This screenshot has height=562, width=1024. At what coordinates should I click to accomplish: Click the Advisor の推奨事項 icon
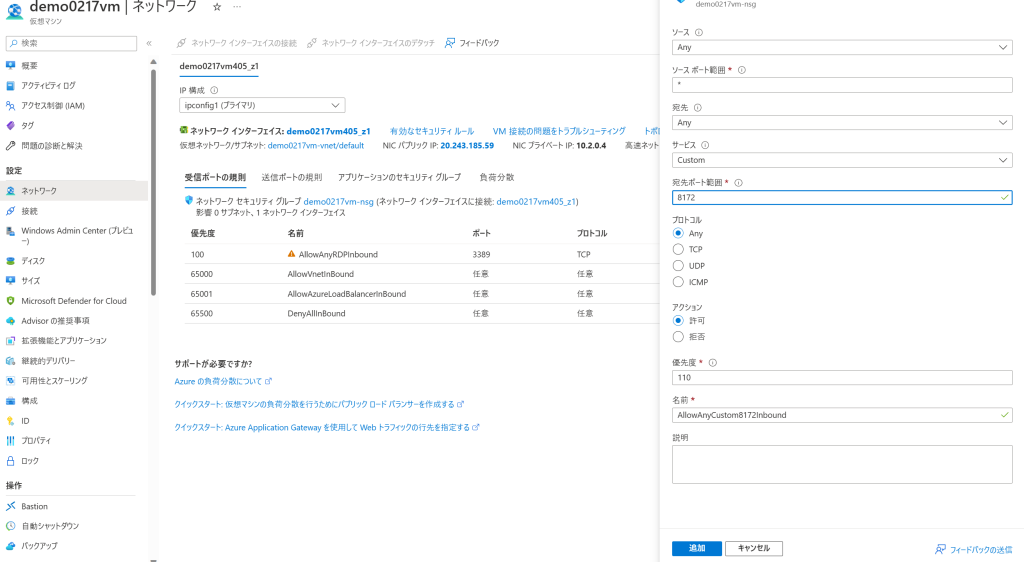tap(10, 320)
